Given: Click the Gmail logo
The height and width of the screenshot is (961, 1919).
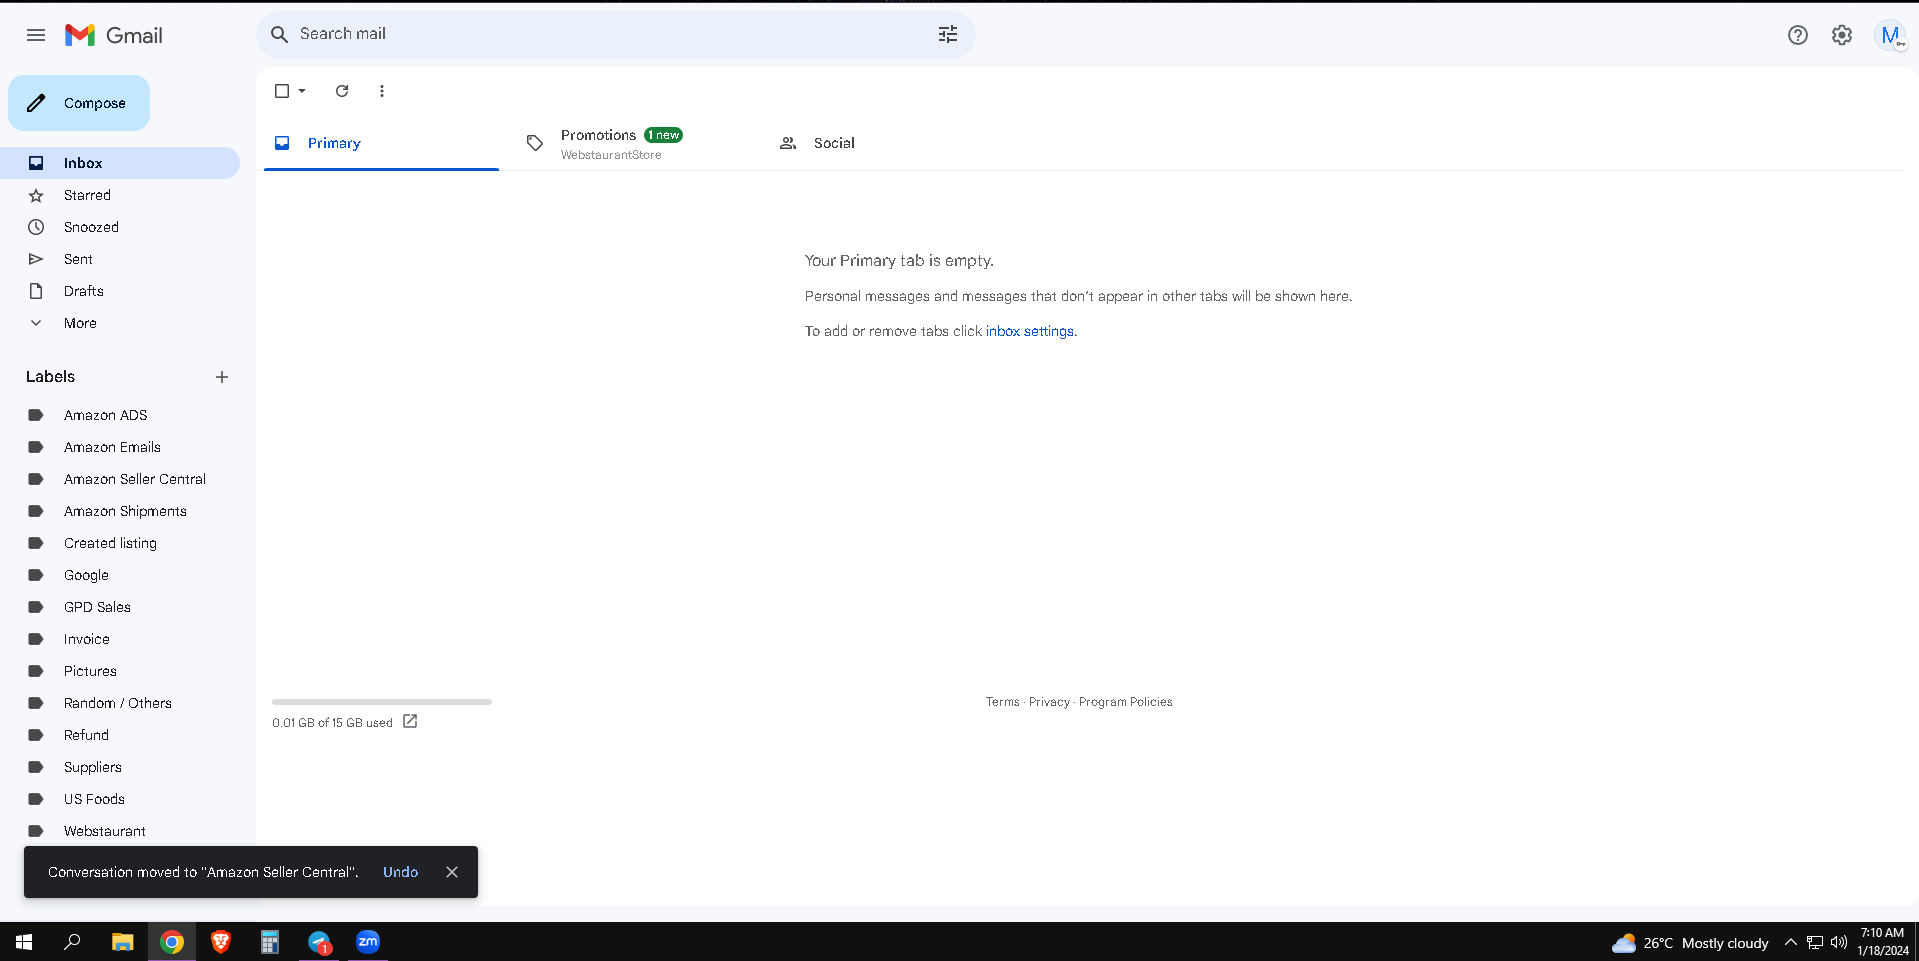Looking at the screenshot, I should (x=114, y=35).
